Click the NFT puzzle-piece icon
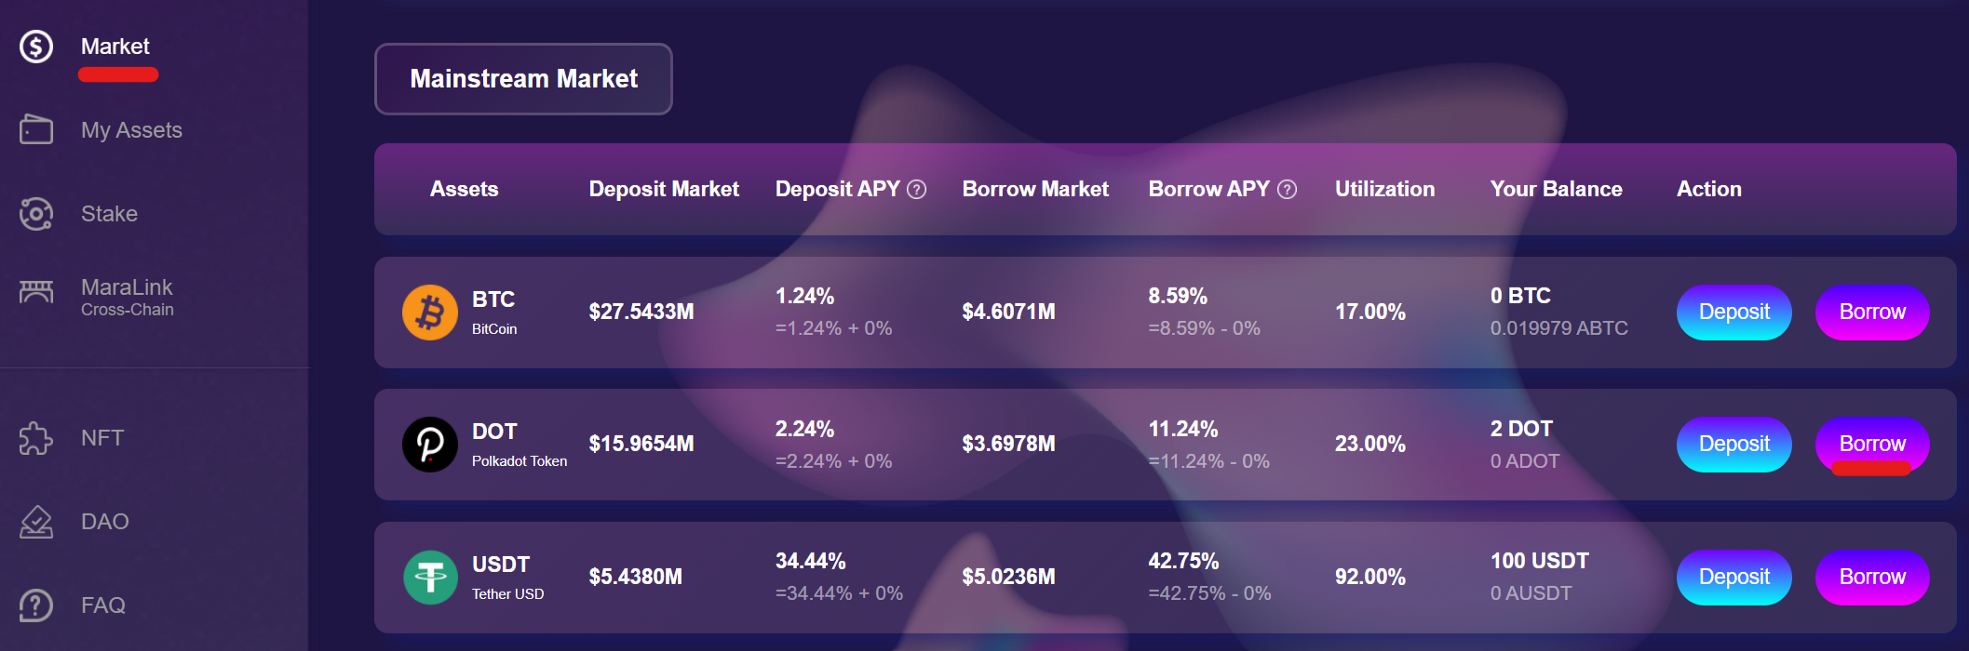Screen dimensions: 1969x651 (x=36, y=438)
